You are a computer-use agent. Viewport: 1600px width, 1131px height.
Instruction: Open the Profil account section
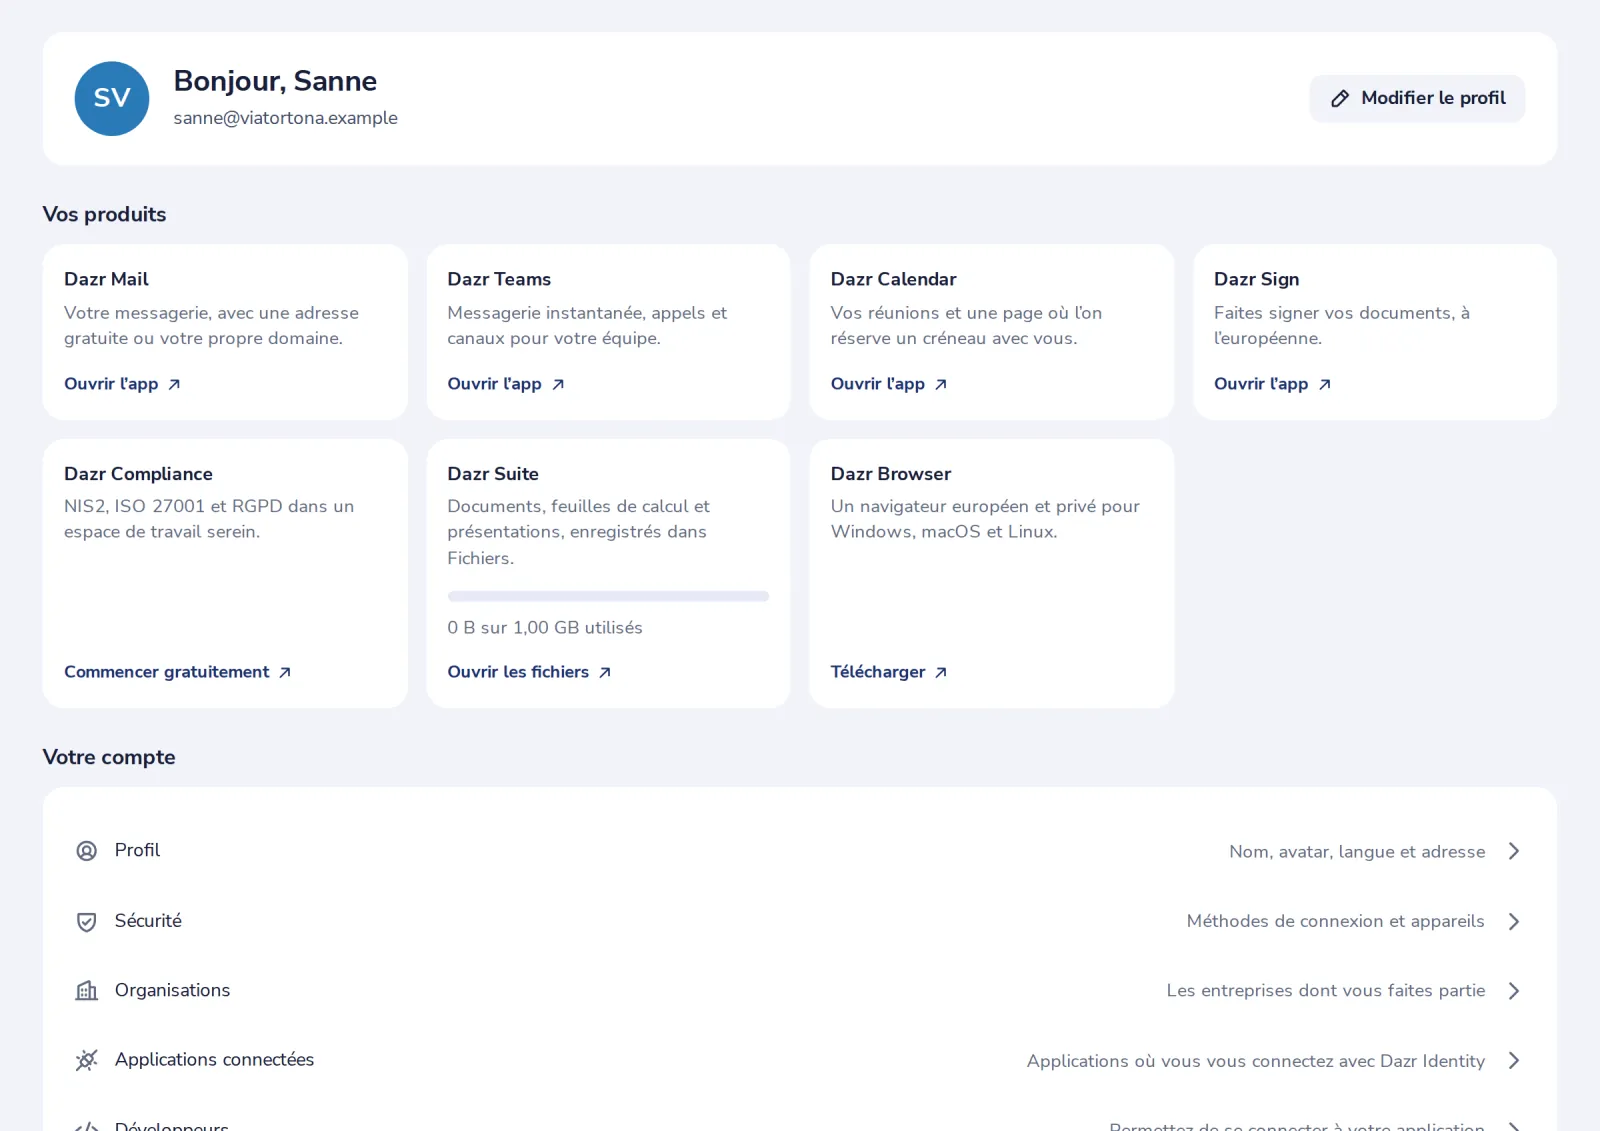(800, 851)
